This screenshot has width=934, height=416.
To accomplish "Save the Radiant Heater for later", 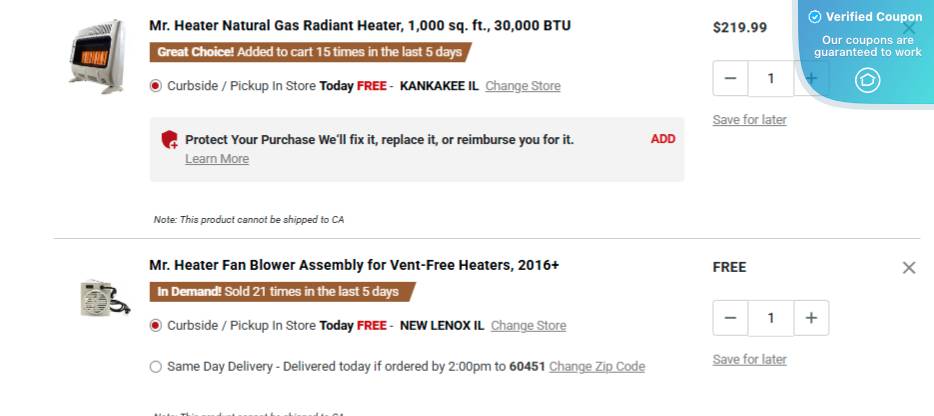I will click(749, 120).
